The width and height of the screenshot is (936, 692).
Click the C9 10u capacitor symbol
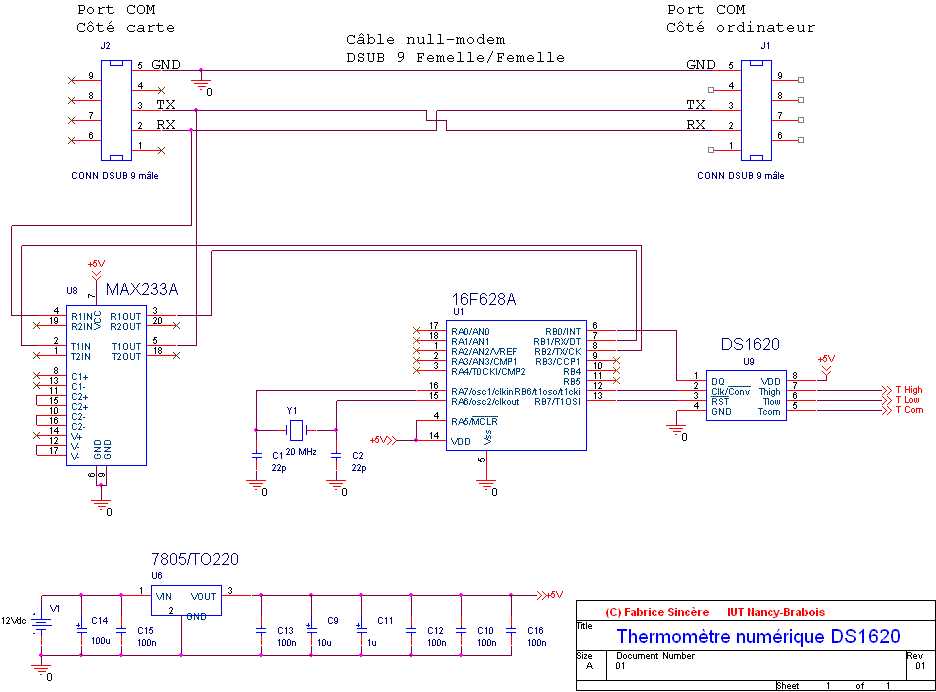[x=310, y=629]
